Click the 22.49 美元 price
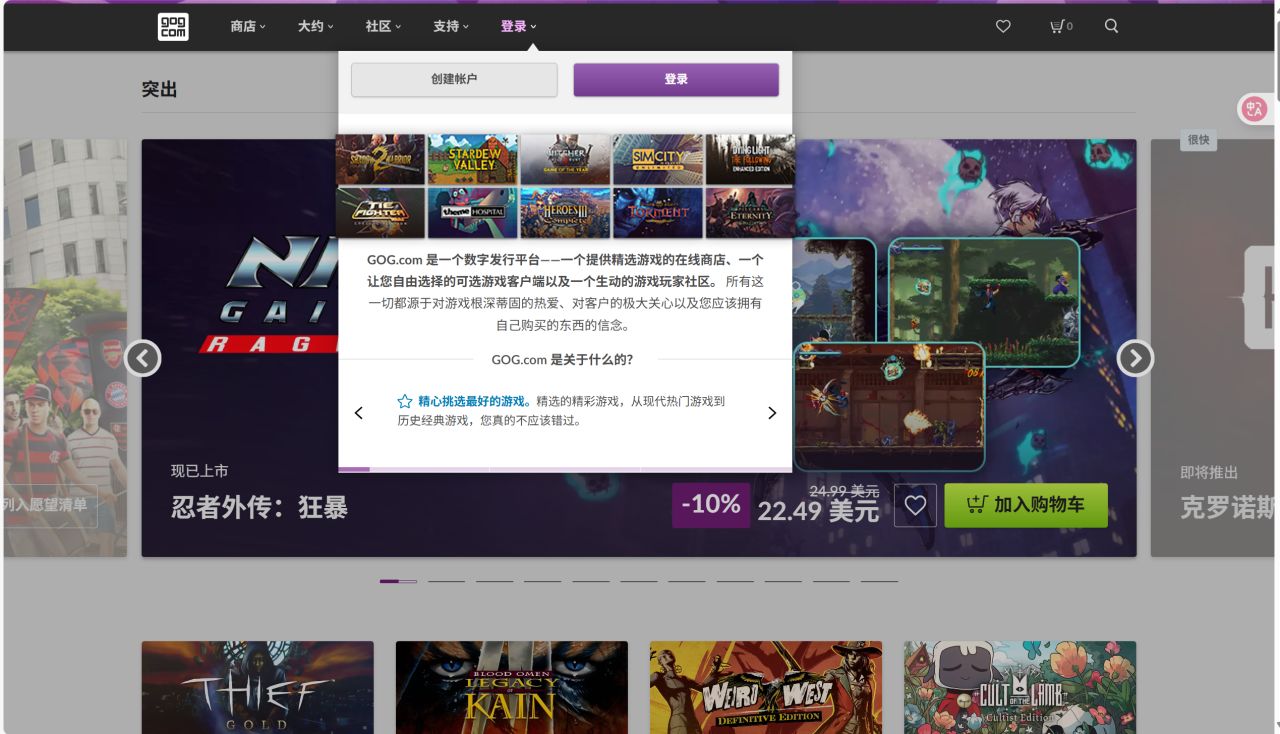 pos(818,511)
